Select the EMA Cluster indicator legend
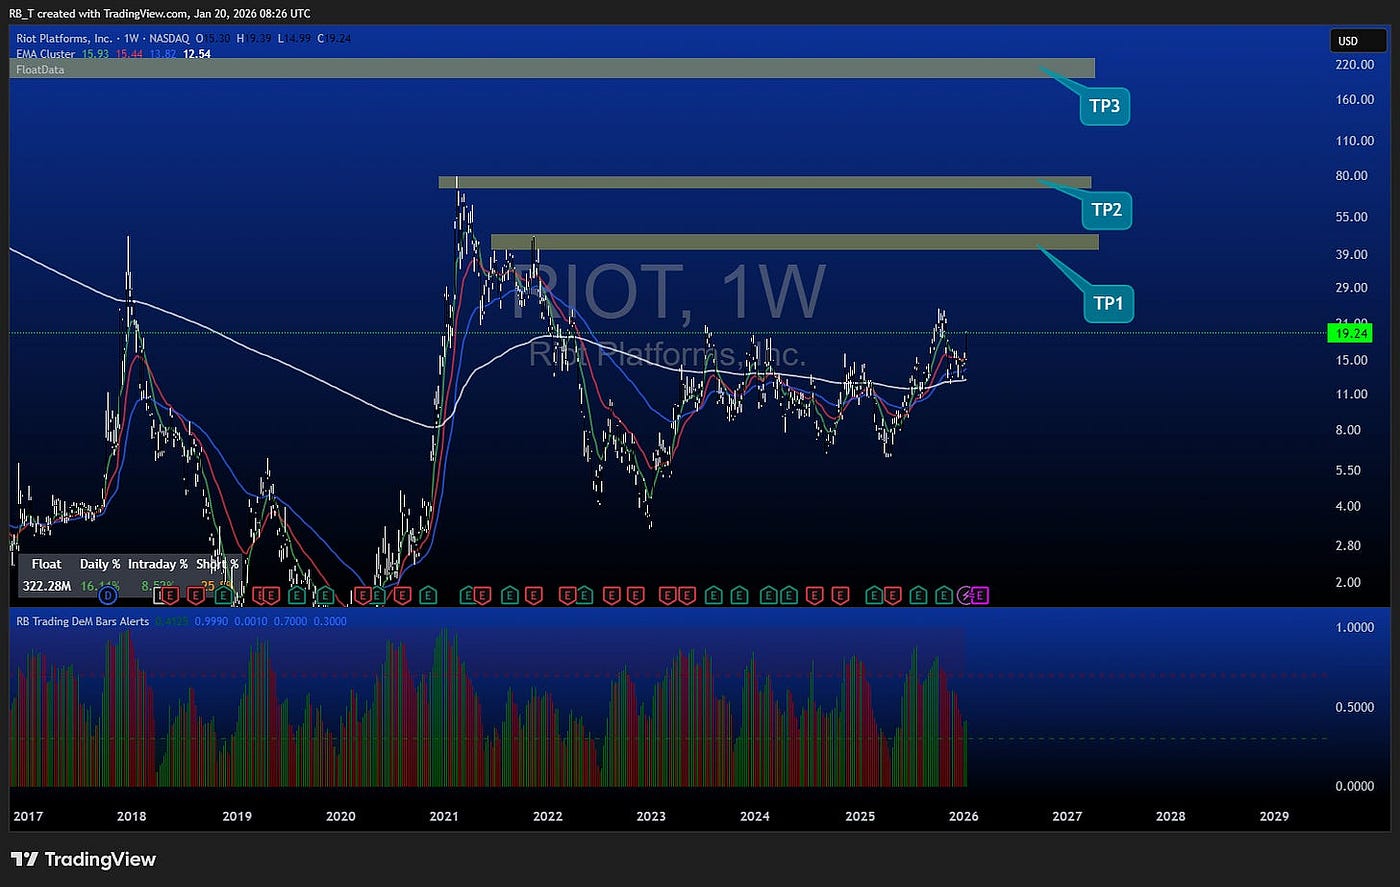The width and height of the screenshot is (1400, 887). [x=46, y=54]
